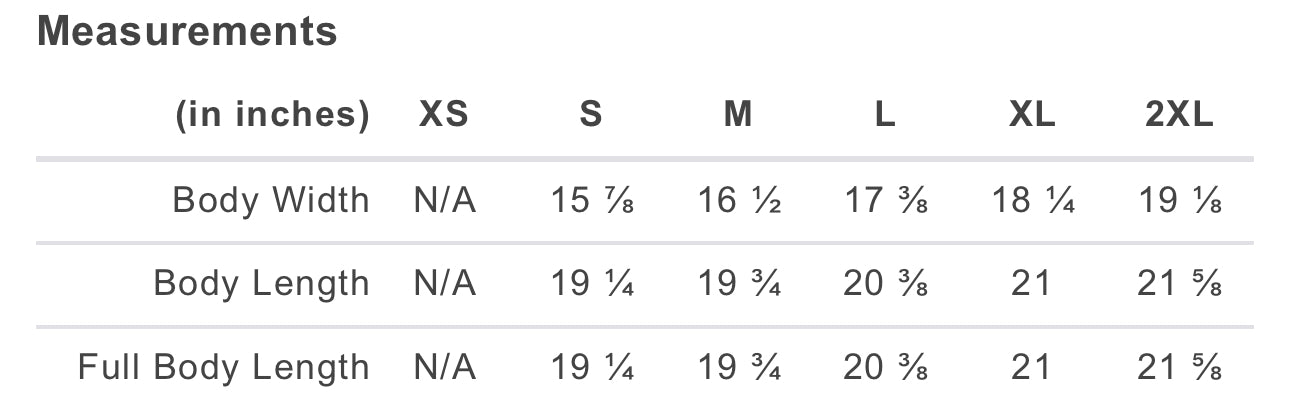Click the N/A cell in Body Width row
The image size is (1290, 409).
coord(444,201)
